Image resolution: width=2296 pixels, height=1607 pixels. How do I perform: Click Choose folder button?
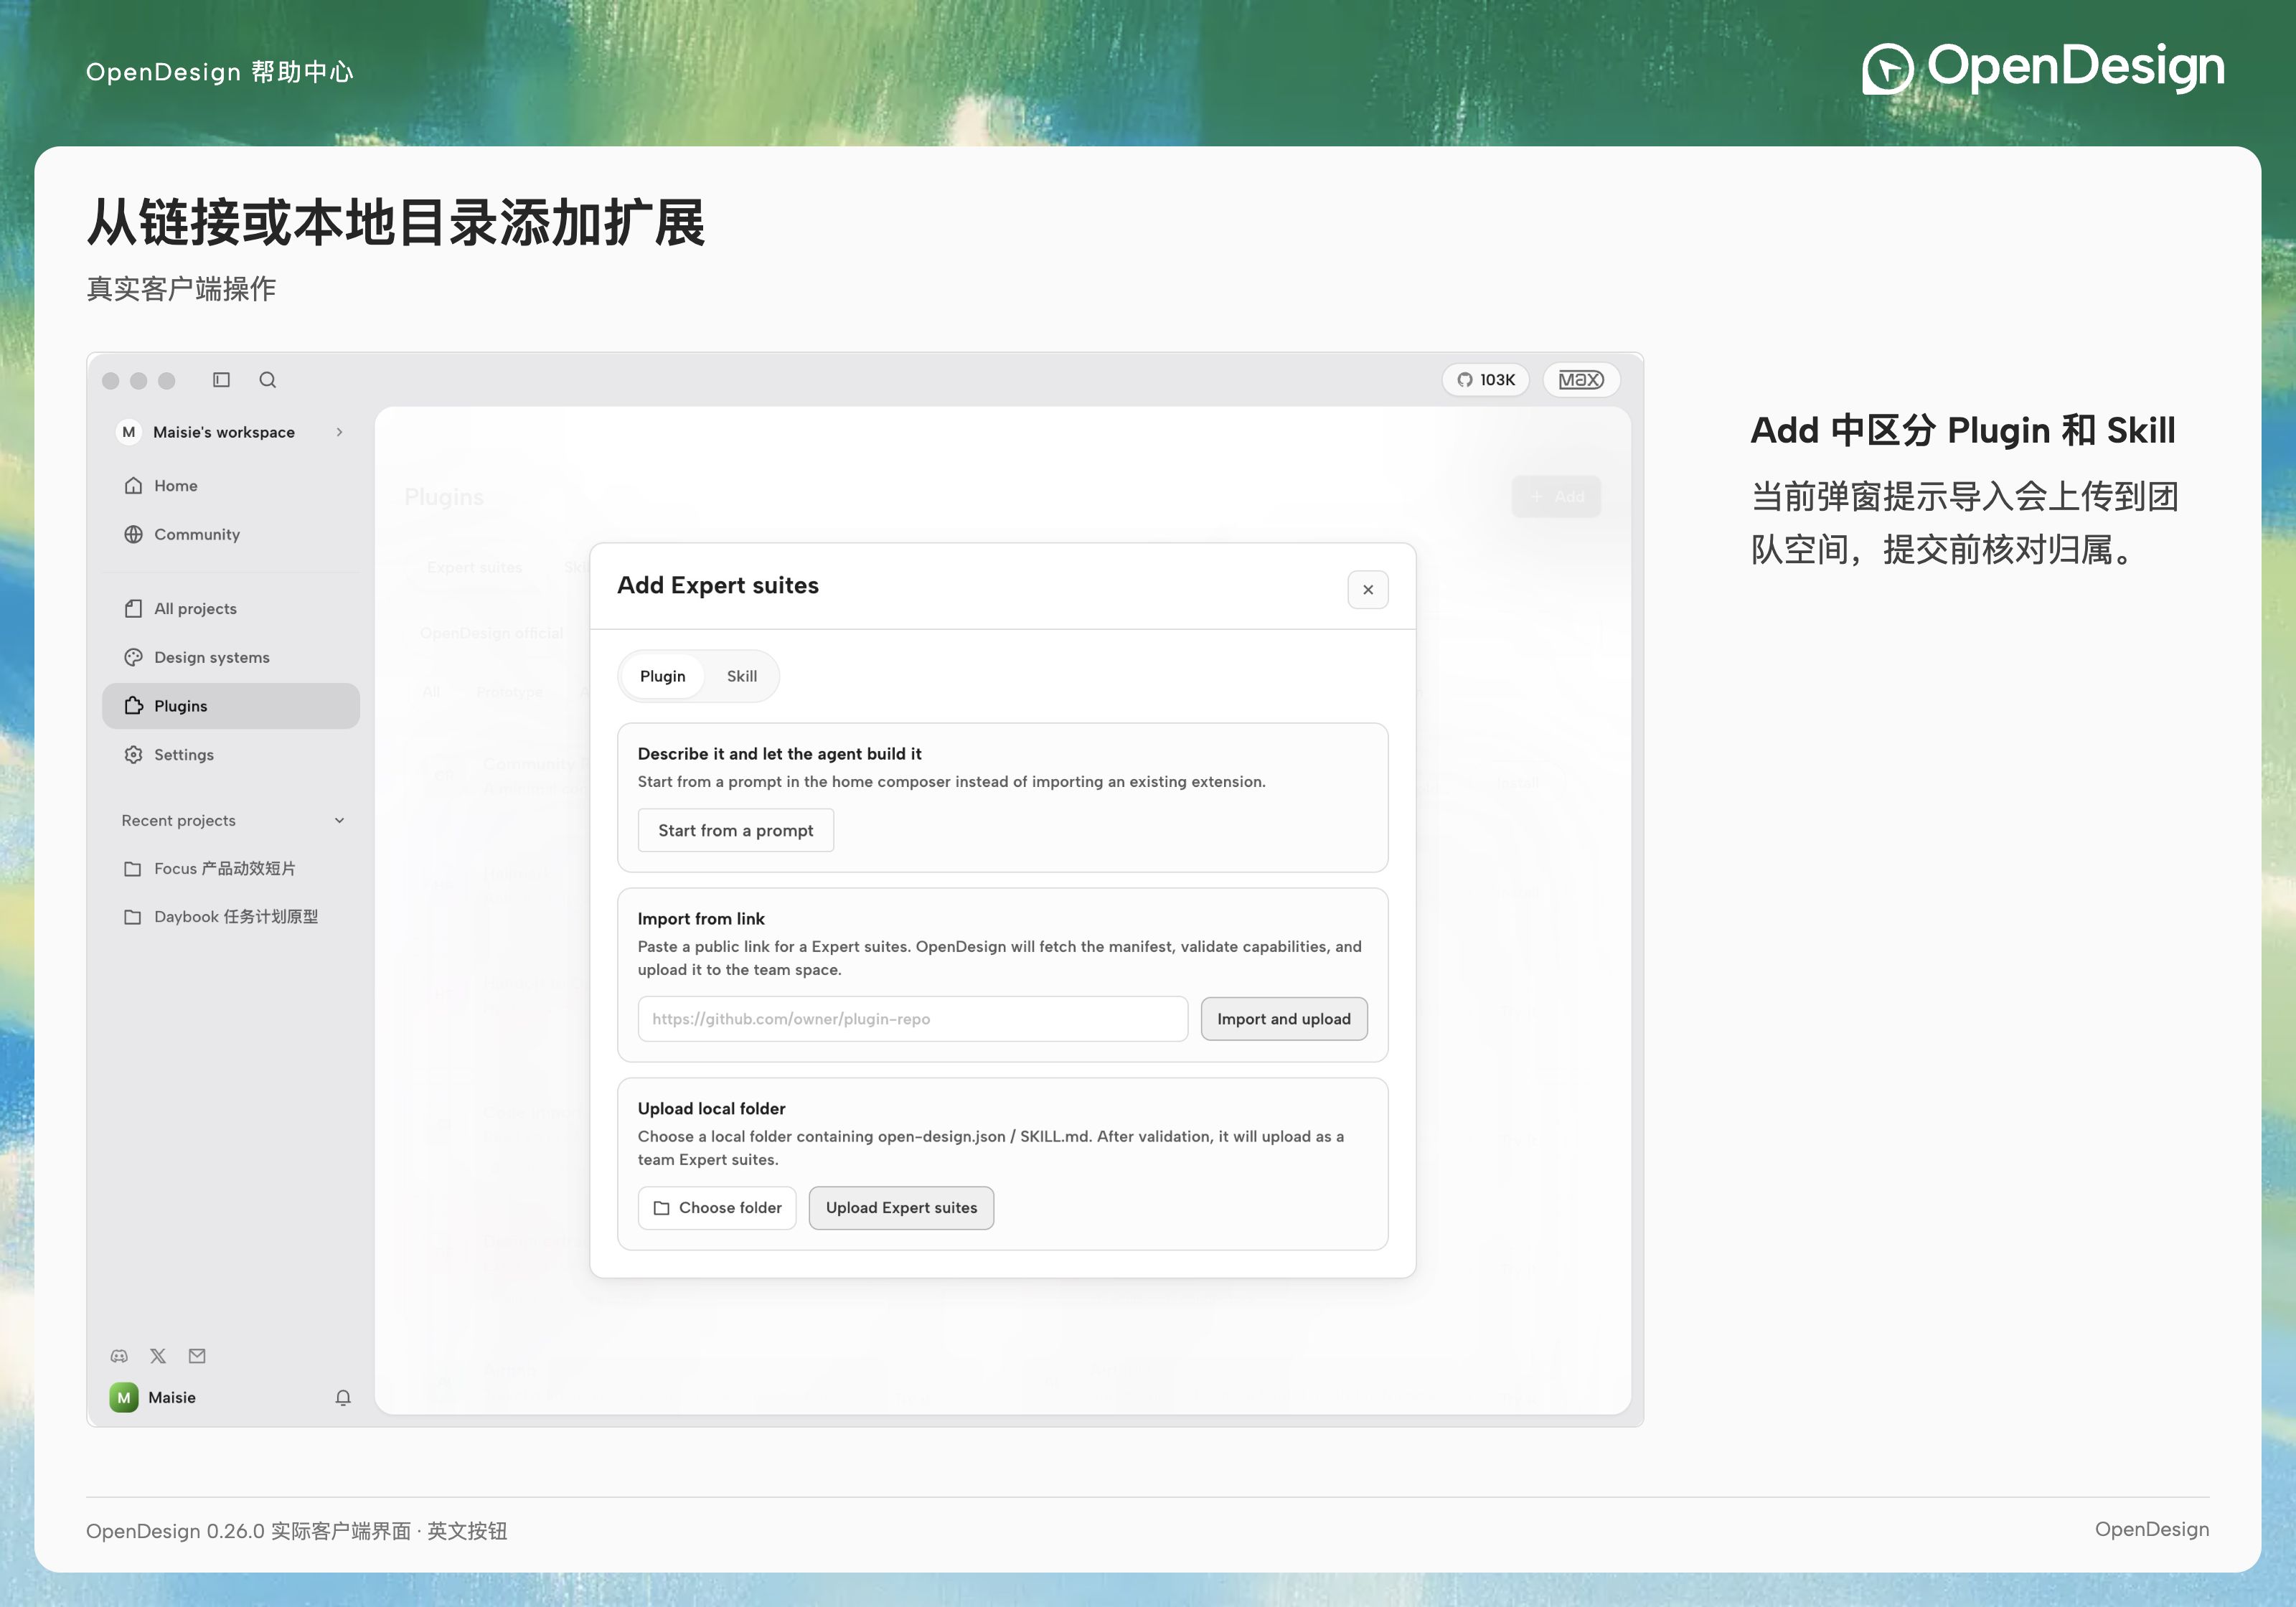coord(717,1208)
